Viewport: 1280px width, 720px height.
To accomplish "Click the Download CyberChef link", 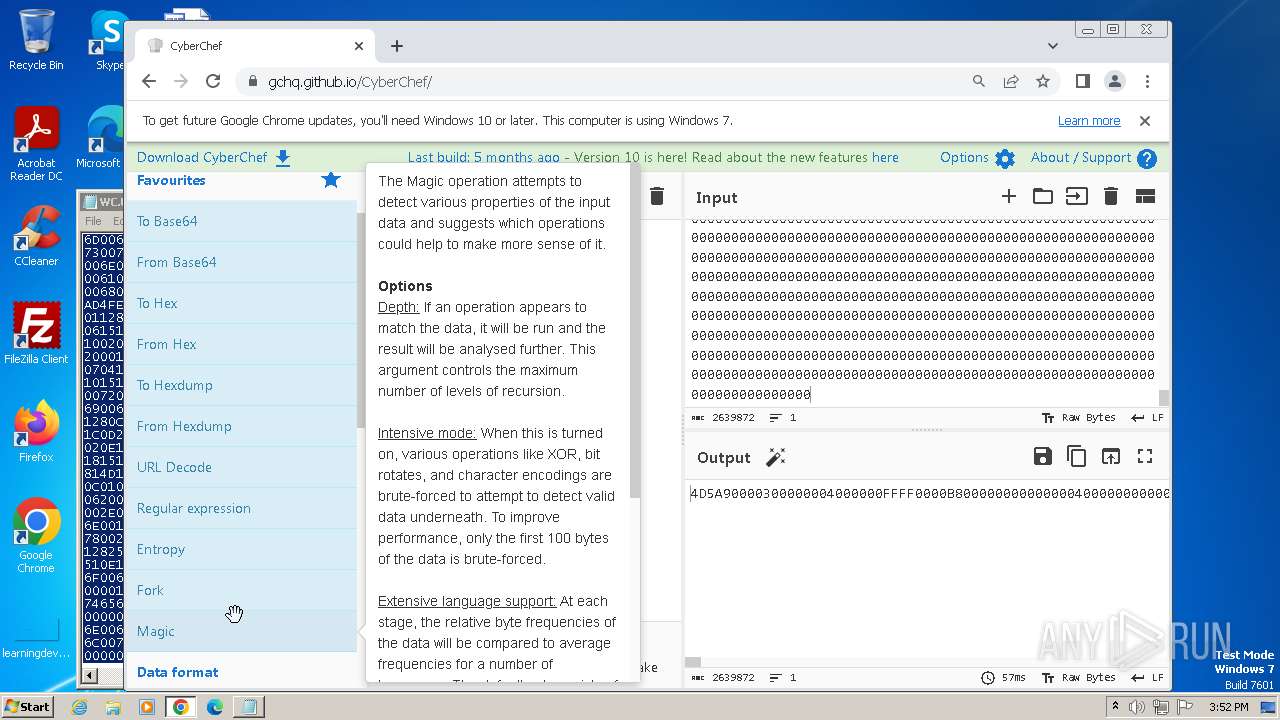I will pos(202,157).
